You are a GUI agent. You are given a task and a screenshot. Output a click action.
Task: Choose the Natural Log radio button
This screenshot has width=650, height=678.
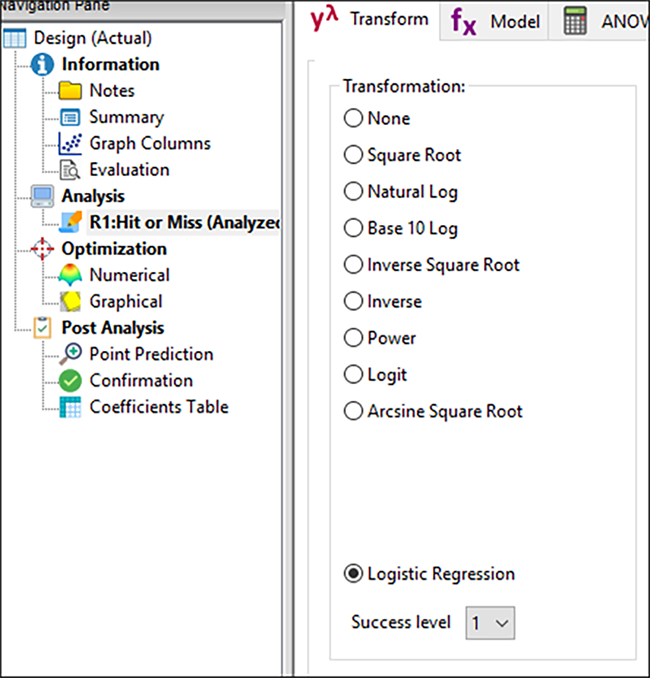(x=353, y=191)
